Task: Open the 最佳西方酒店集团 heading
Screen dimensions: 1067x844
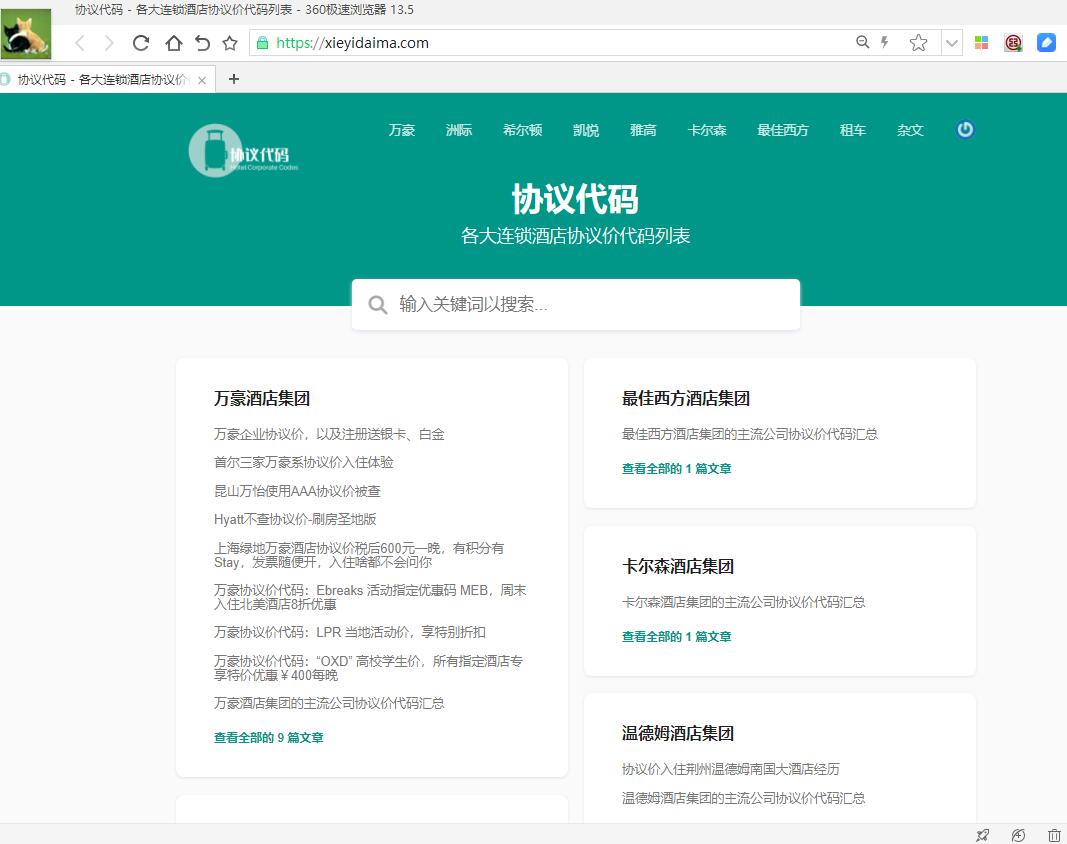Action: [686, 398]
